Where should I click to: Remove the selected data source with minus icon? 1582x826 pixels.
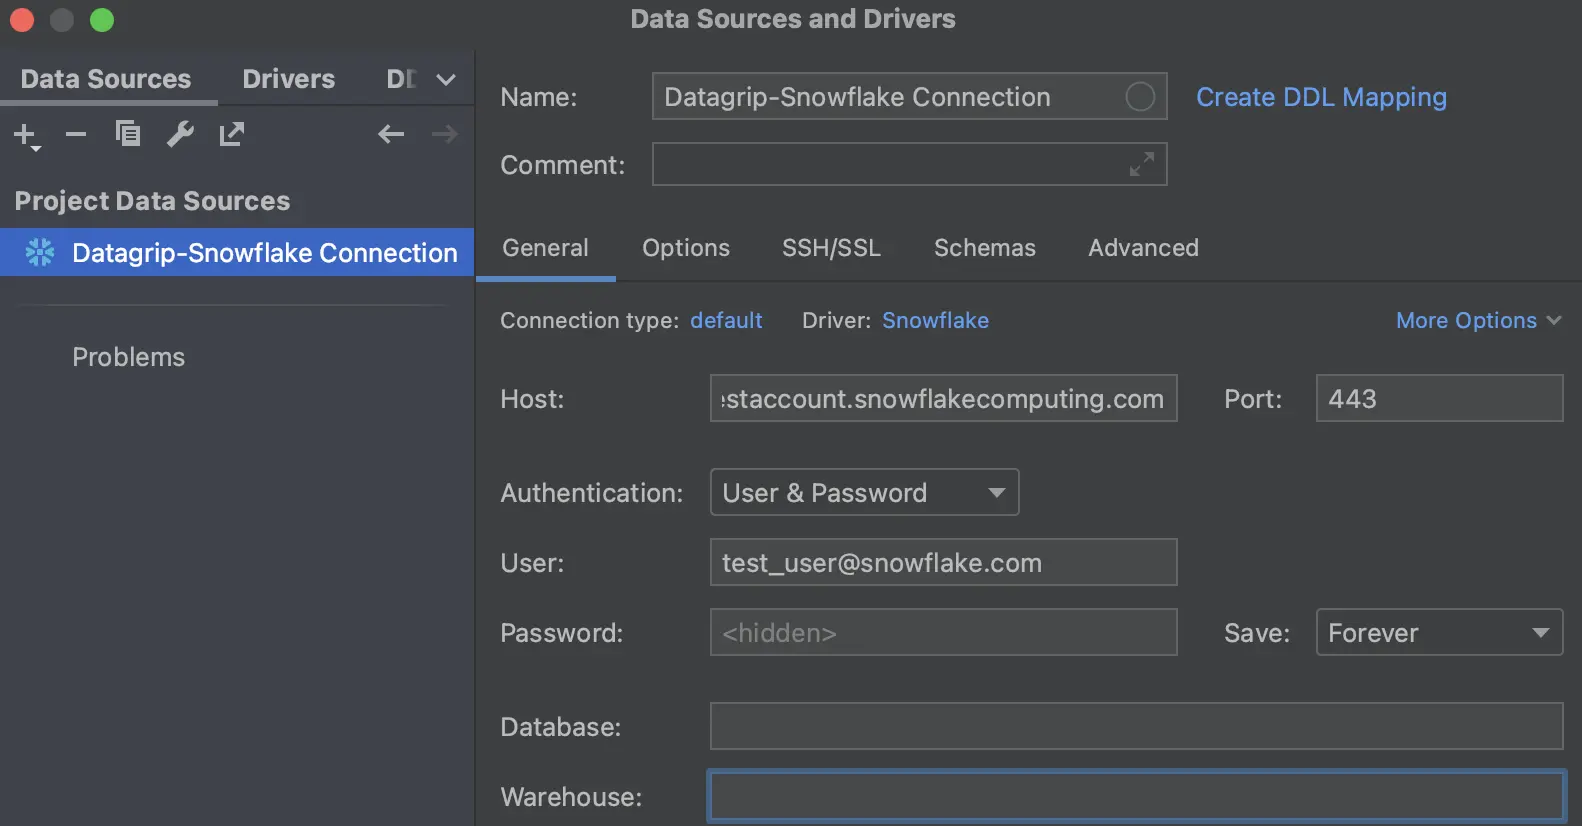pos(76,134)
